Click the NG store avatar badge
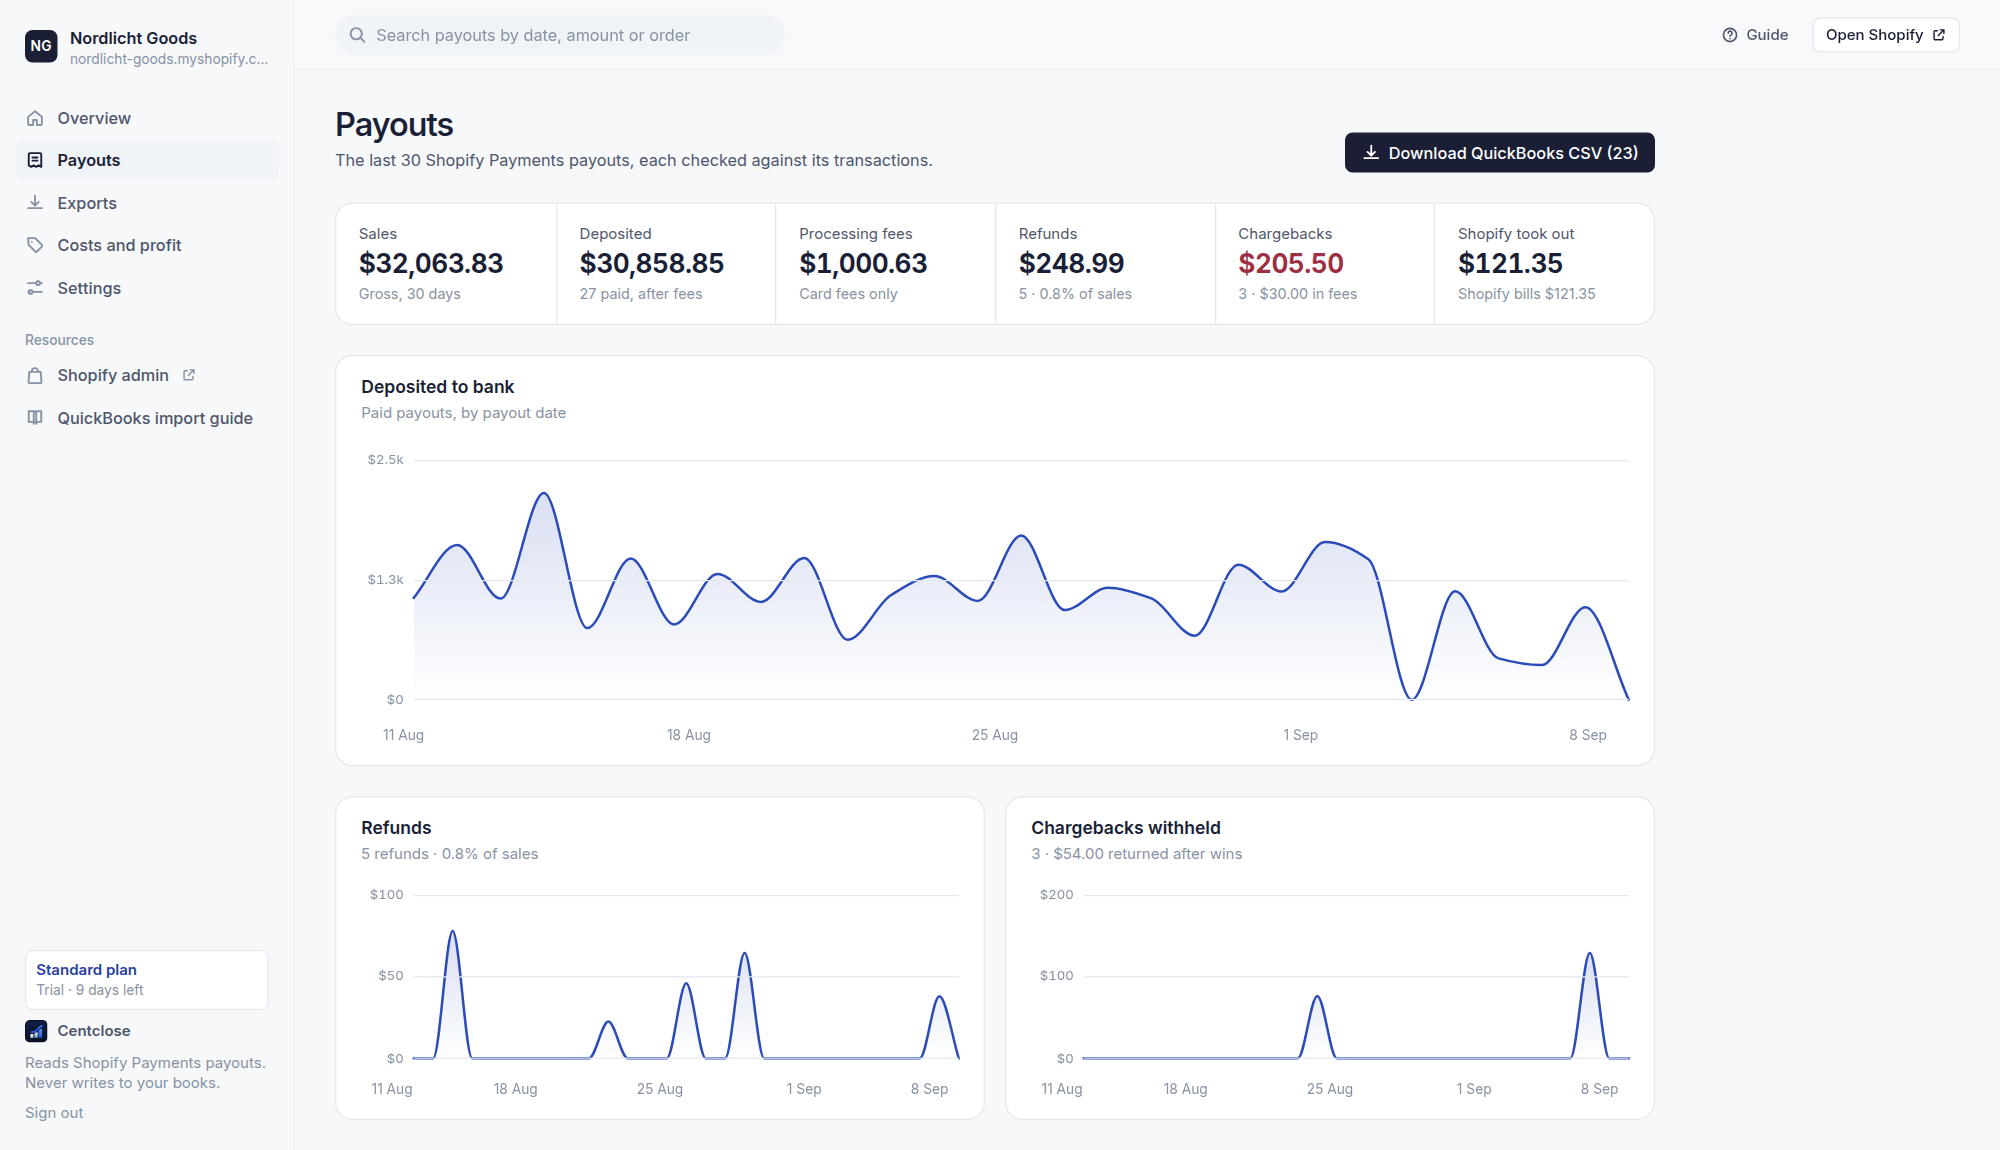 pyautogui.click(x=41, y=46)
